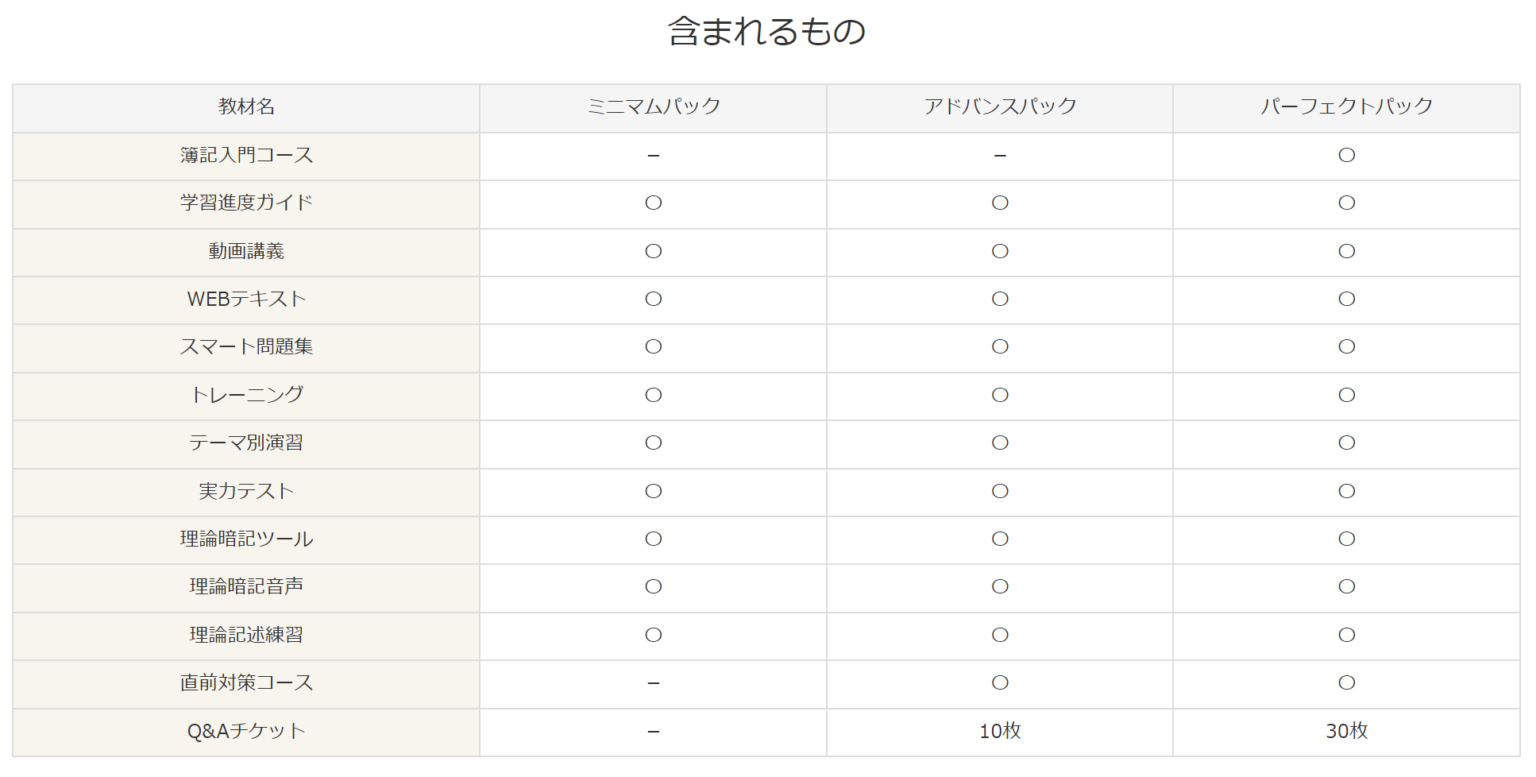Viewport: 1536px width, 777px height.
Task: Click the 理論暗記ツール circle under パーフェクトパック
Action: [1346, 539]
